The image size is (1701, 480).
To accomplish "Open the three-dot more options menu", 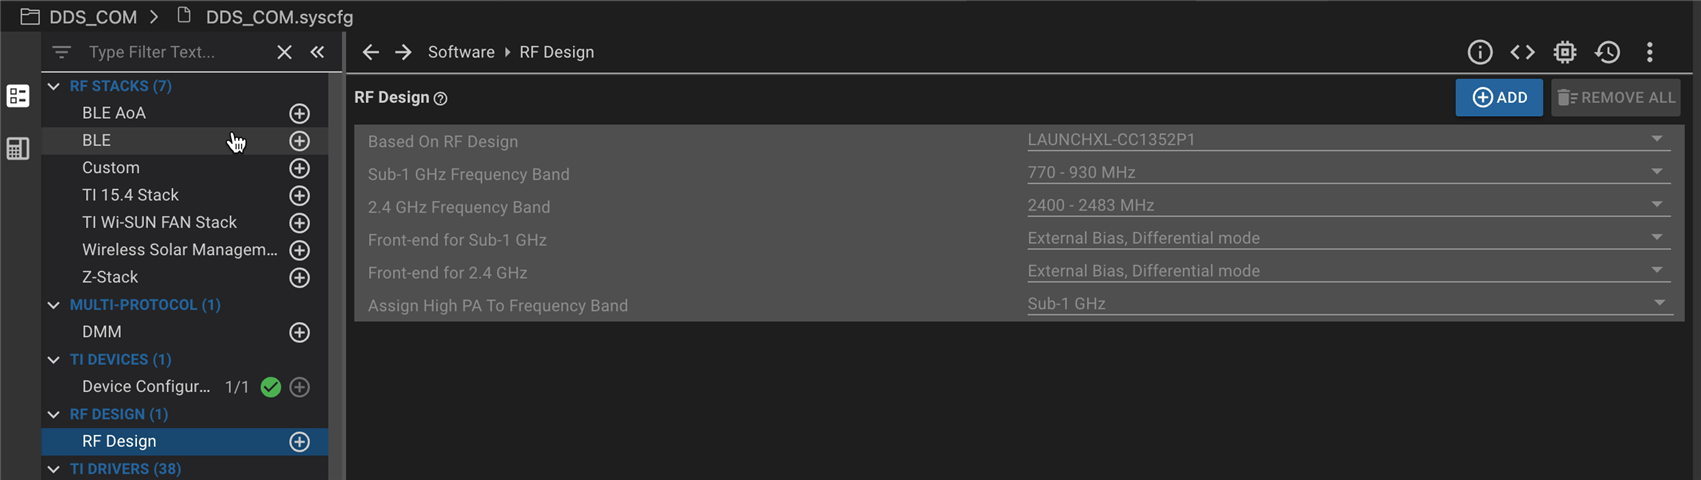I will 1650,52.
